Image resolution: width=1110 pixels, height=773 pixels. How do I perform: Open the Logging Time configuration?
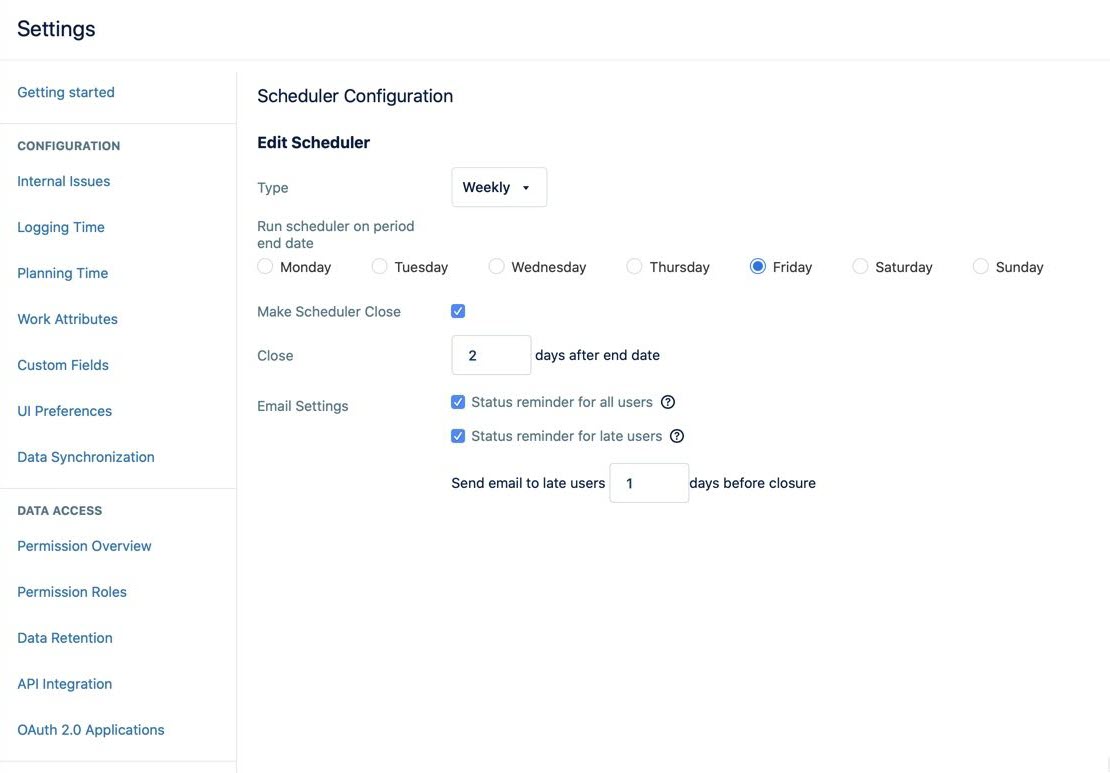pos(60,226)
